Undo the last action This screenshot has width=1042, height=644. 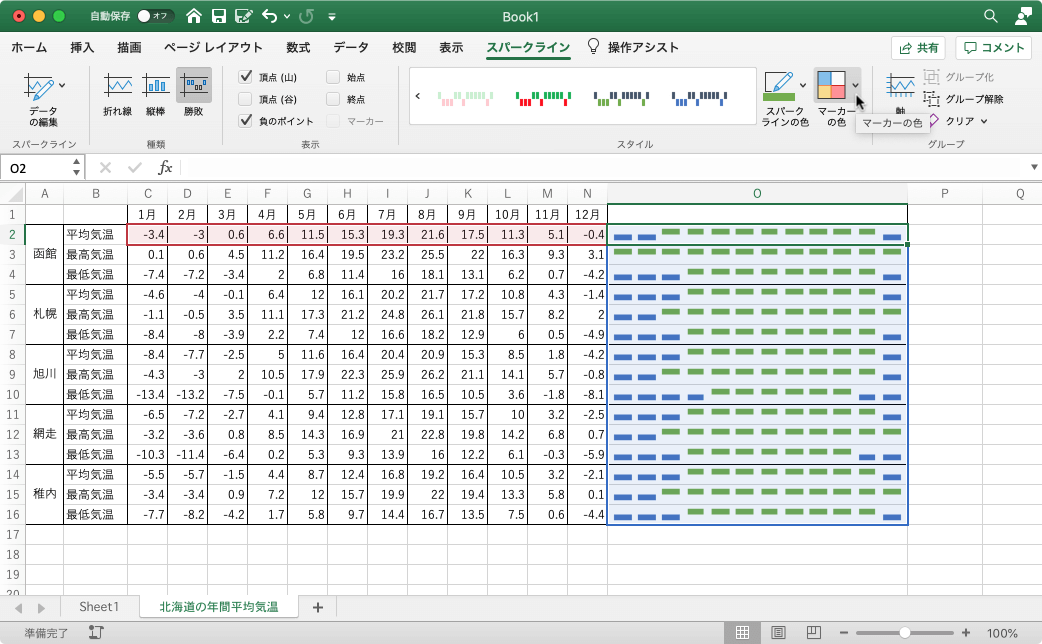pyautogui.click(x=269, y=16)
